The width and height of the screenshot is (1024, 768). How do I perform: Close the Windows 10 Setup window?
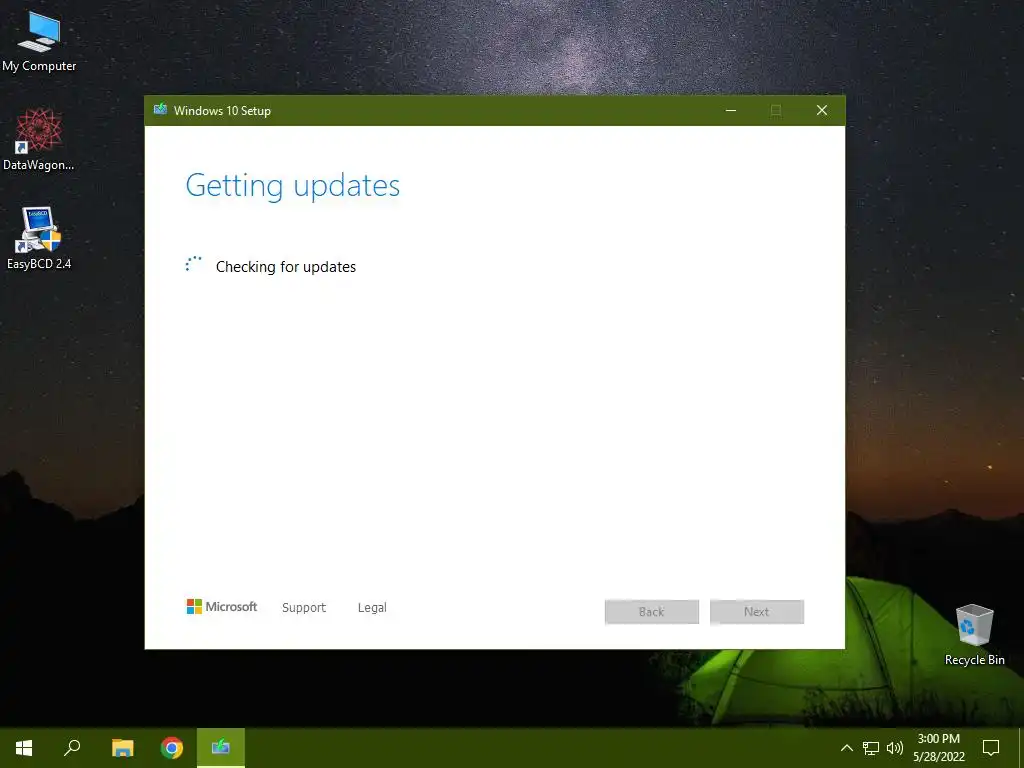(x=822, y=110)
